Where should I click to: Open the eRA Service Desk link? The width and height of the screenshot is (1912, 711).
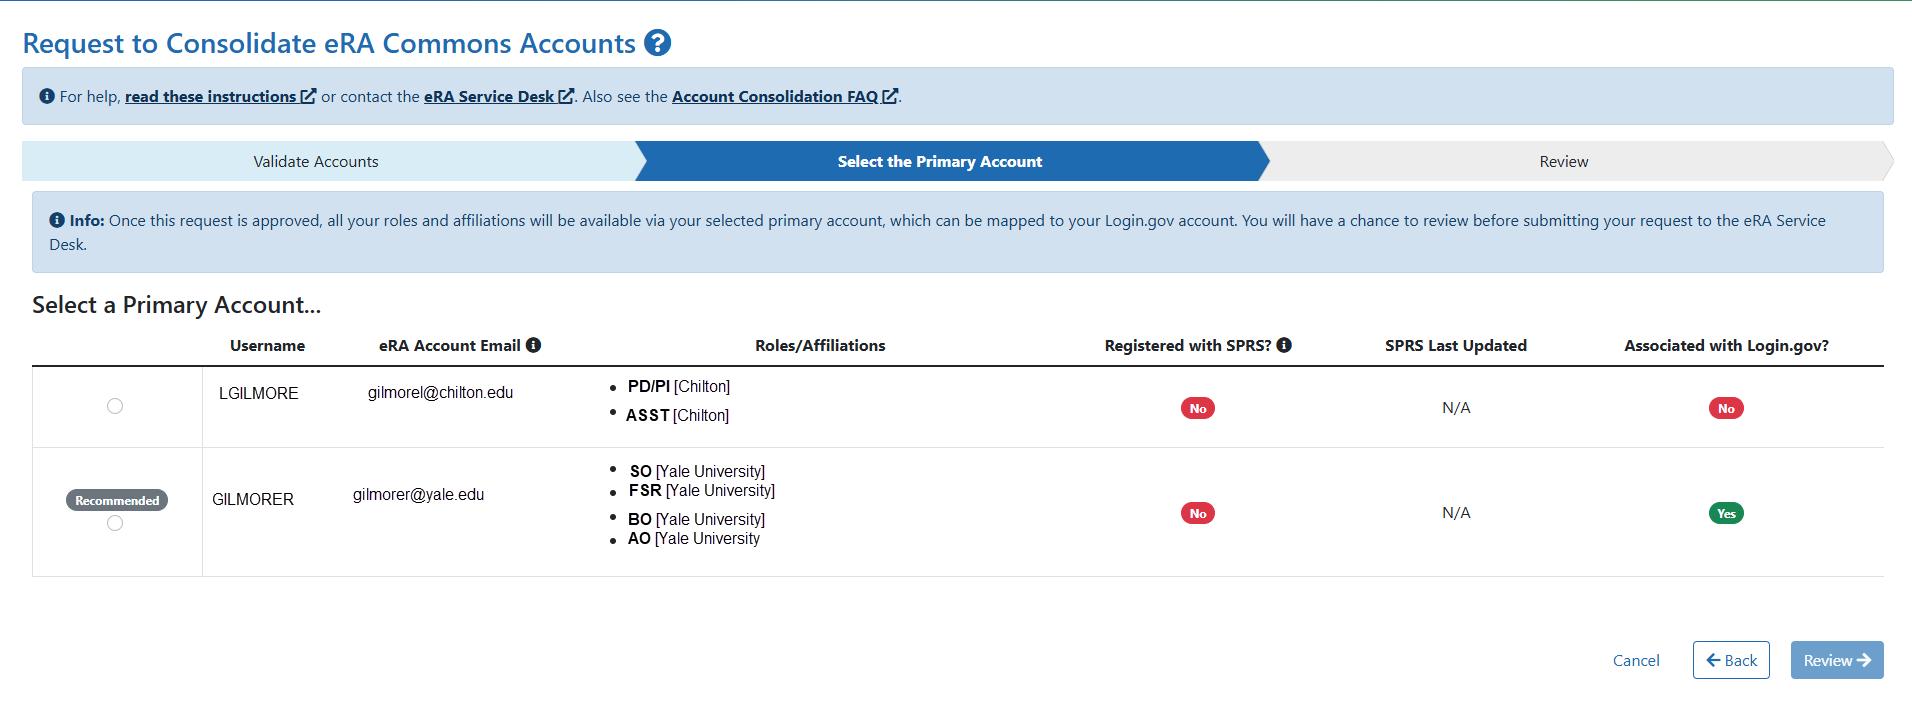point(489,95)
